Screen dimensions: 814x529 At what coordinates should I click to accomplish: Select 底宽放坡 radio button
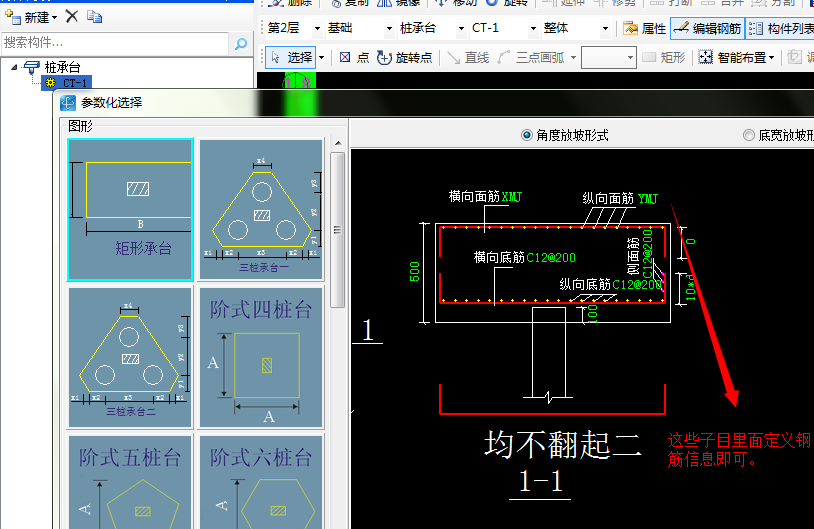(748, 135)
